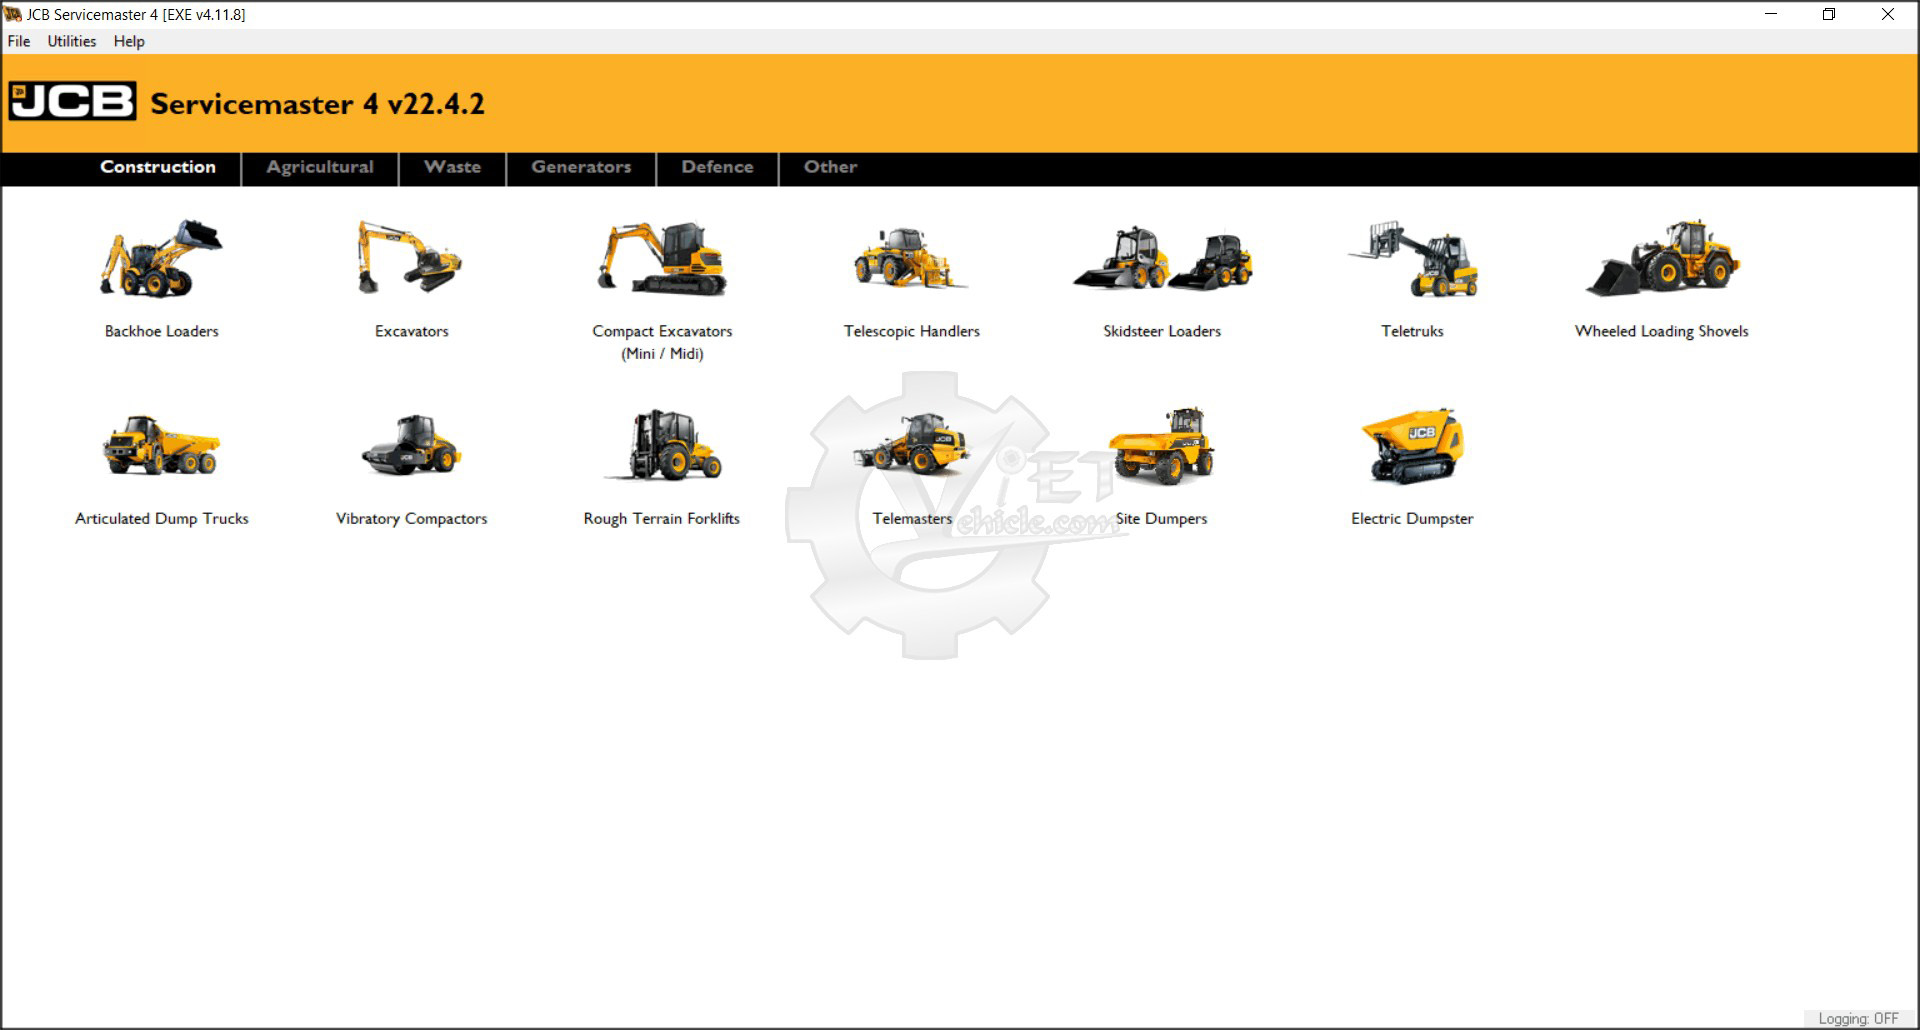Open the Backhoe Loaders machine icon
1920x1030 pixels.
[161, 260]
